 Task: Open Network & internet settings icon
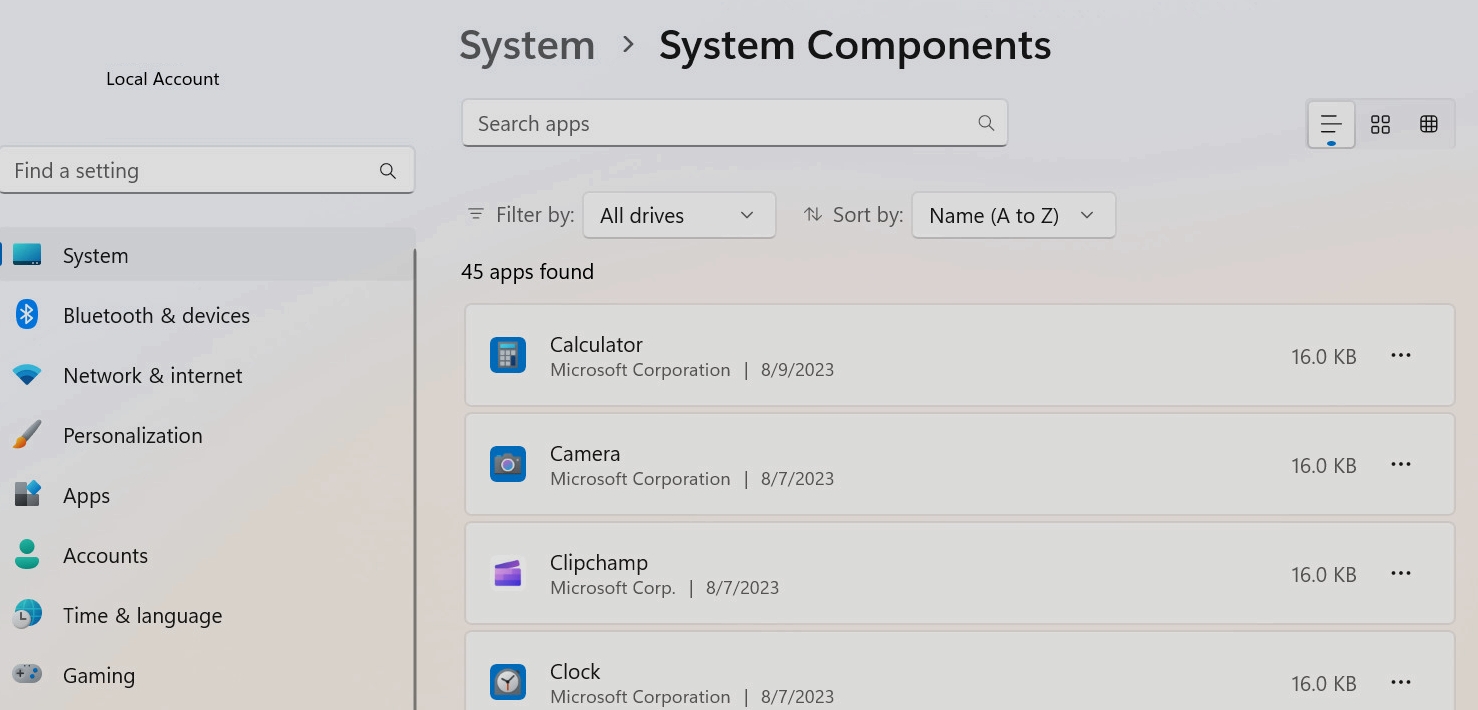coord(27,375)
